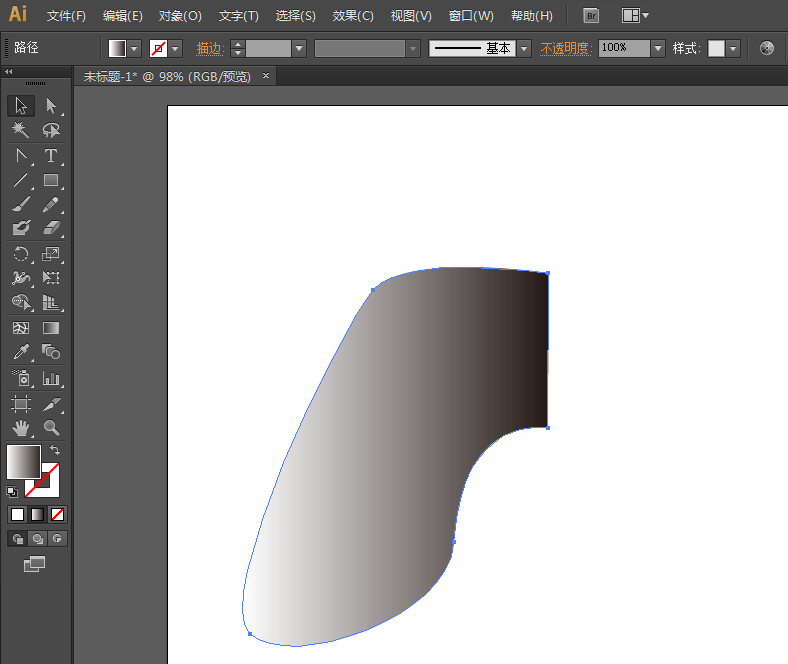
Task: Click the 描边 stroke panel link
Action: coord(209,48)
